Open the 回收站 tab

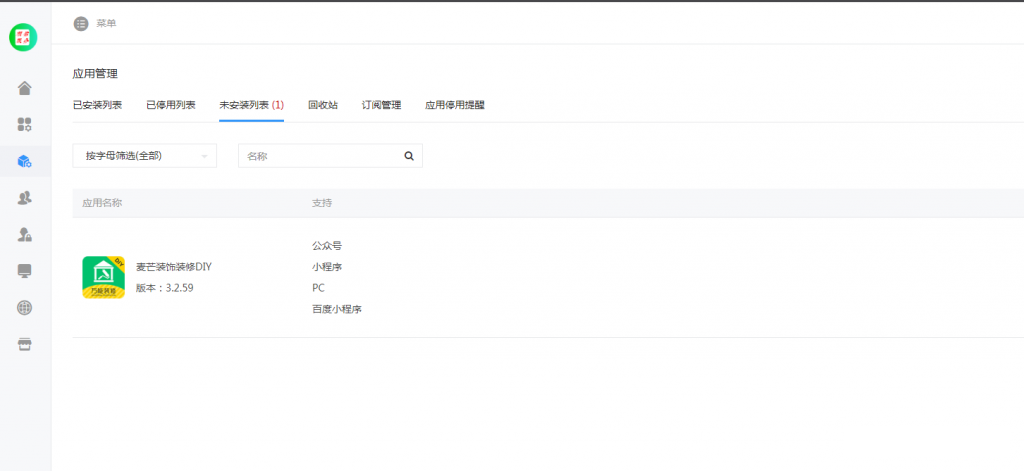(x=322, y=105)
